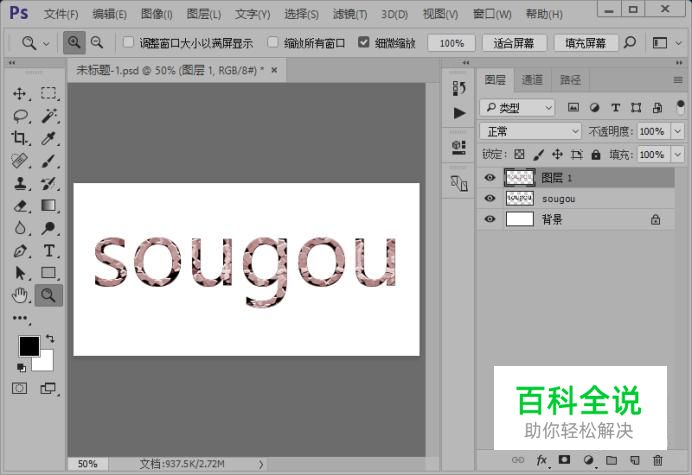Toggle lock all padlock icon
Viewport: 692px width, 475px height.
coord(596,154)
